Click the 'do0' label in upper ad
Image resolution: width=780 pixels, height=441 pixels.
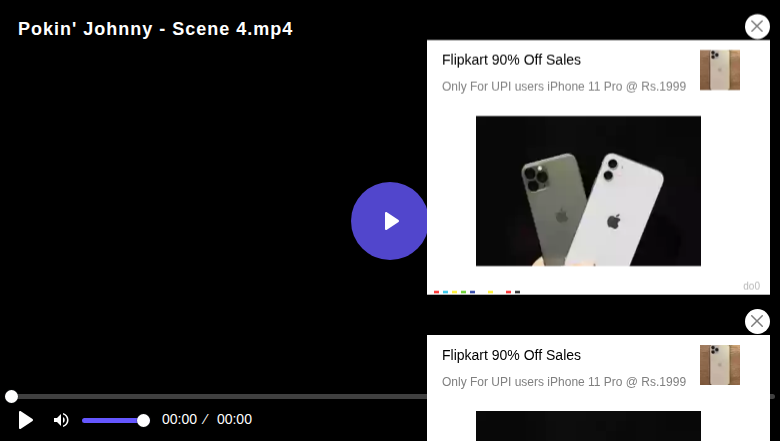[x=751, y=286]
